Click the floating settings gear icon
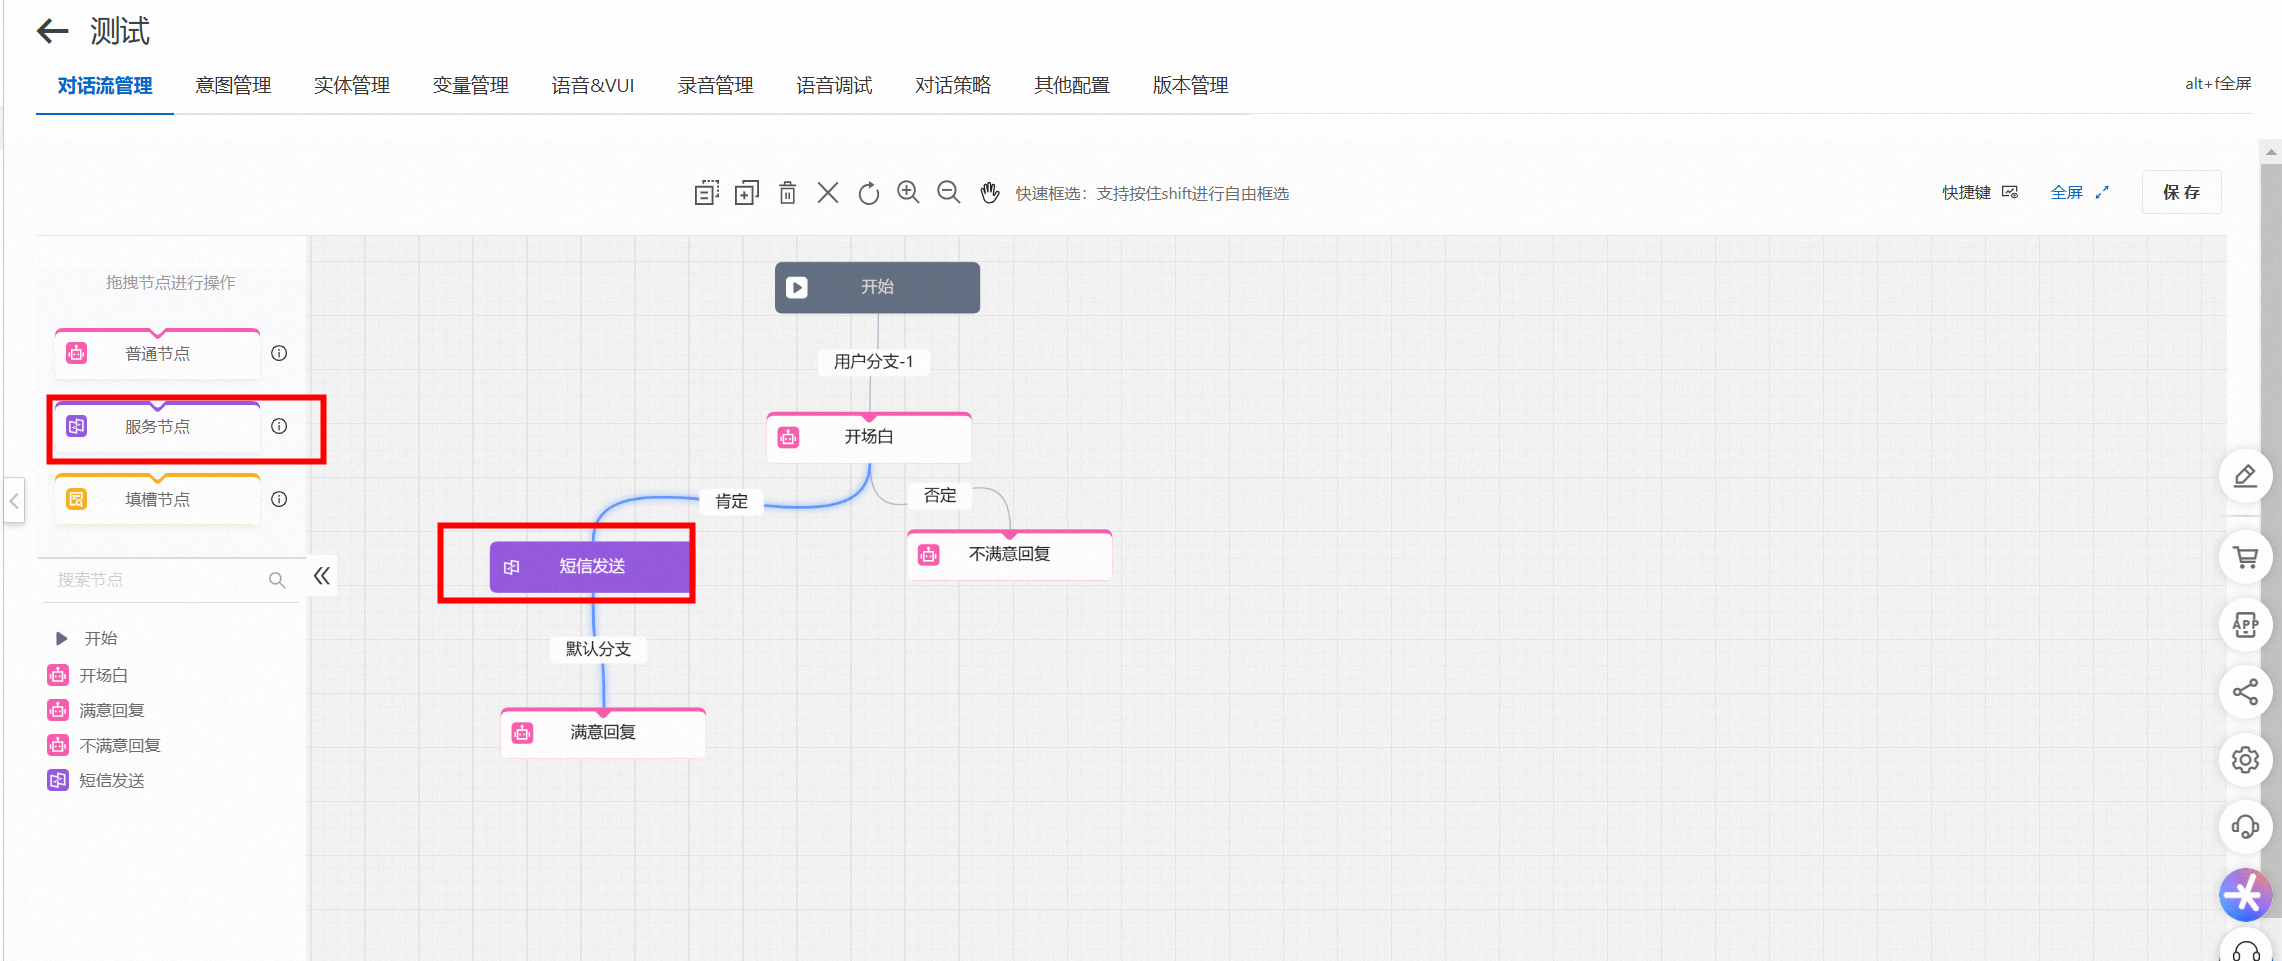The image size is (2282, 961). [2245, 760]
